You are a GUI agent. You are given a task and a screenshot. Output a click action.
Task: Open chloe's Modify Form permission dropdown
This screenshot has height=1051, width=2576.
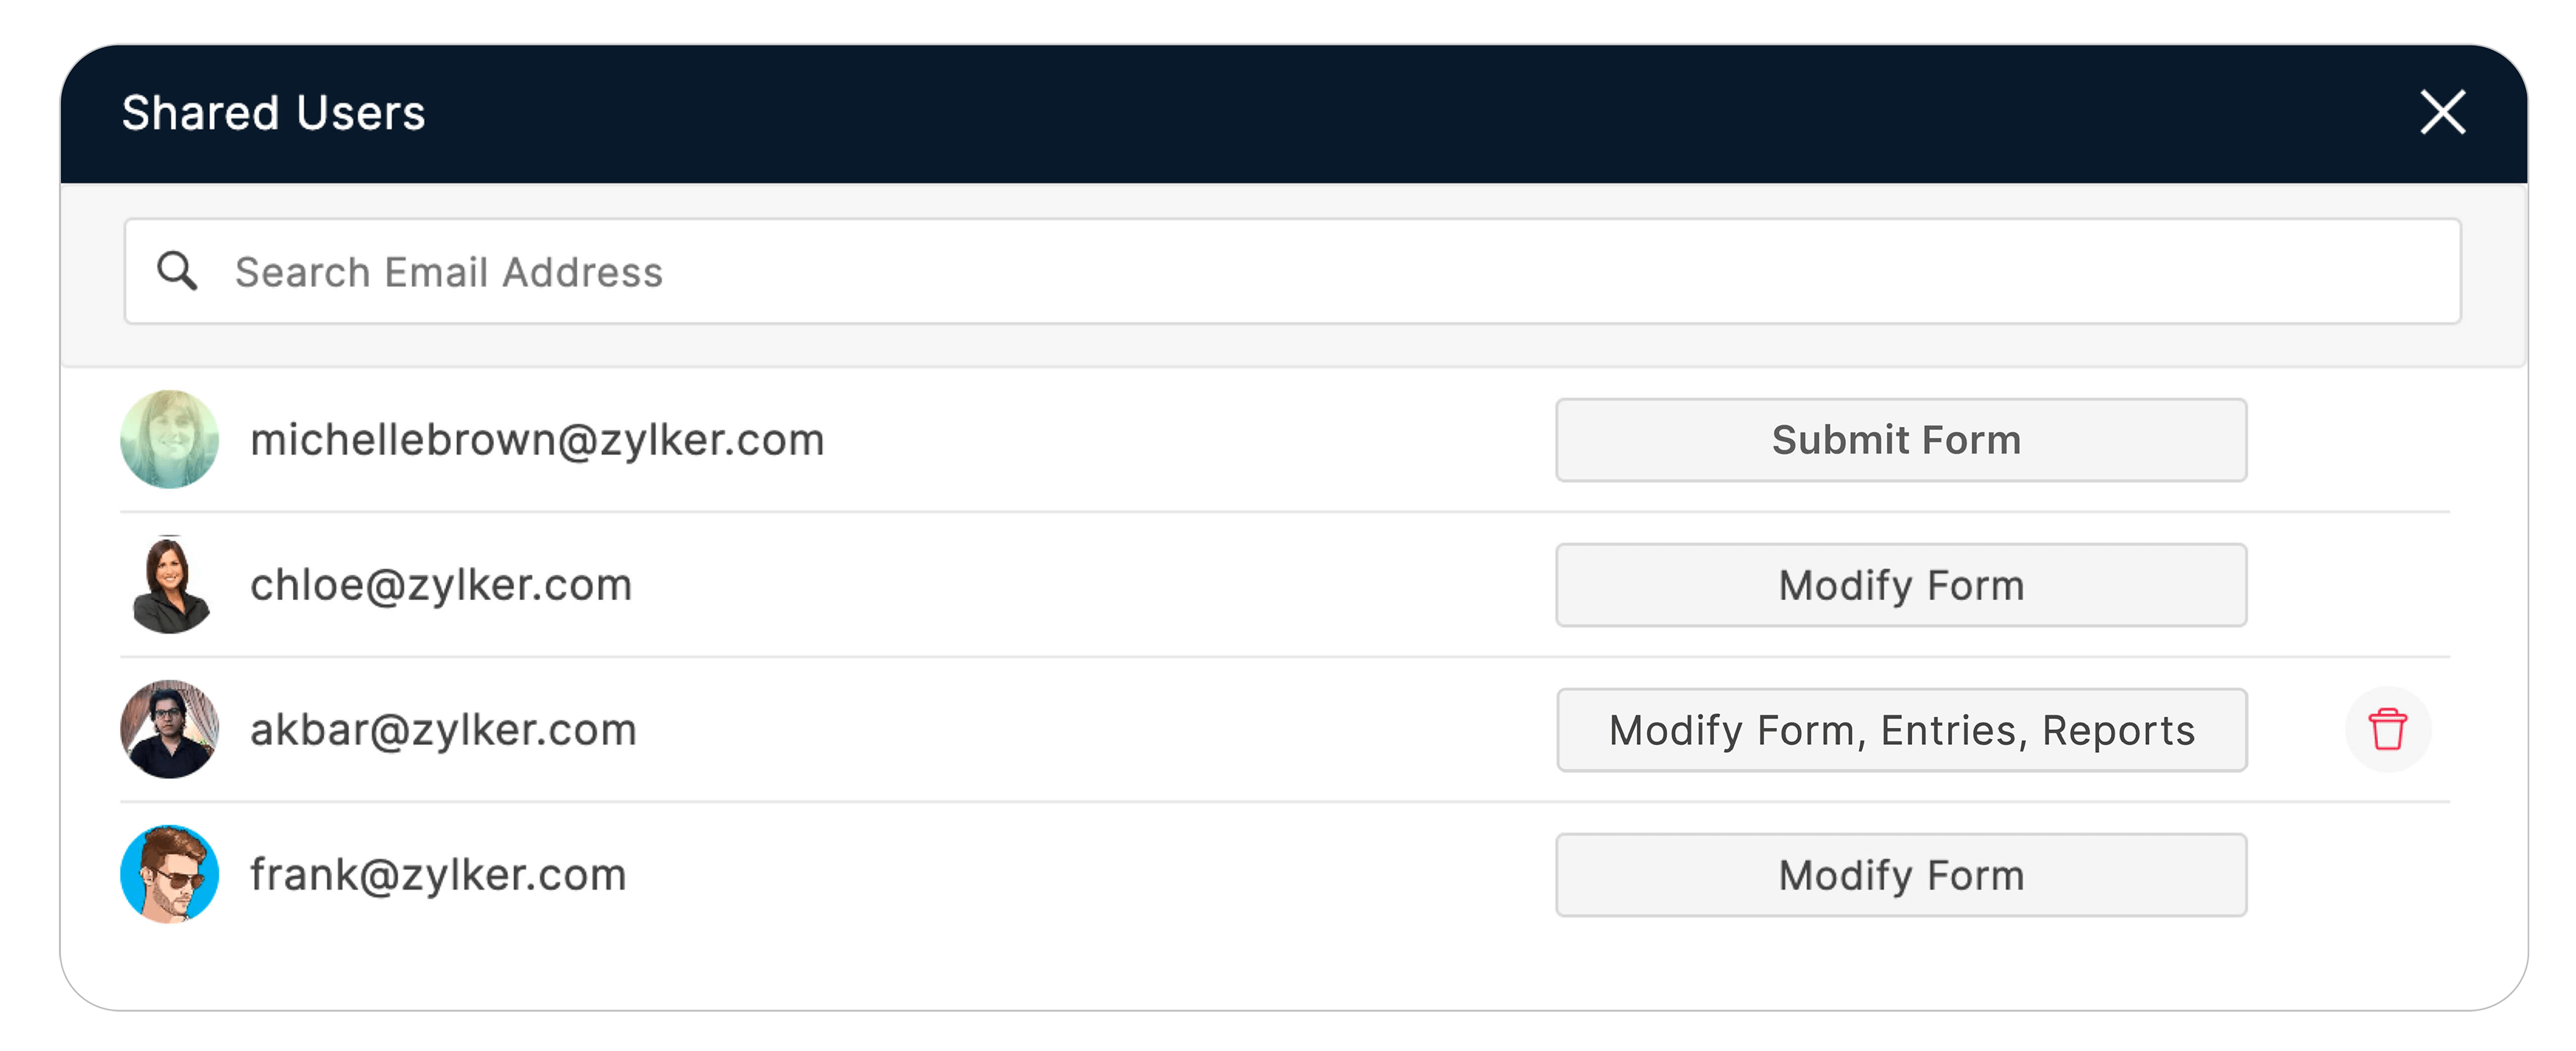click(1900, 585)
